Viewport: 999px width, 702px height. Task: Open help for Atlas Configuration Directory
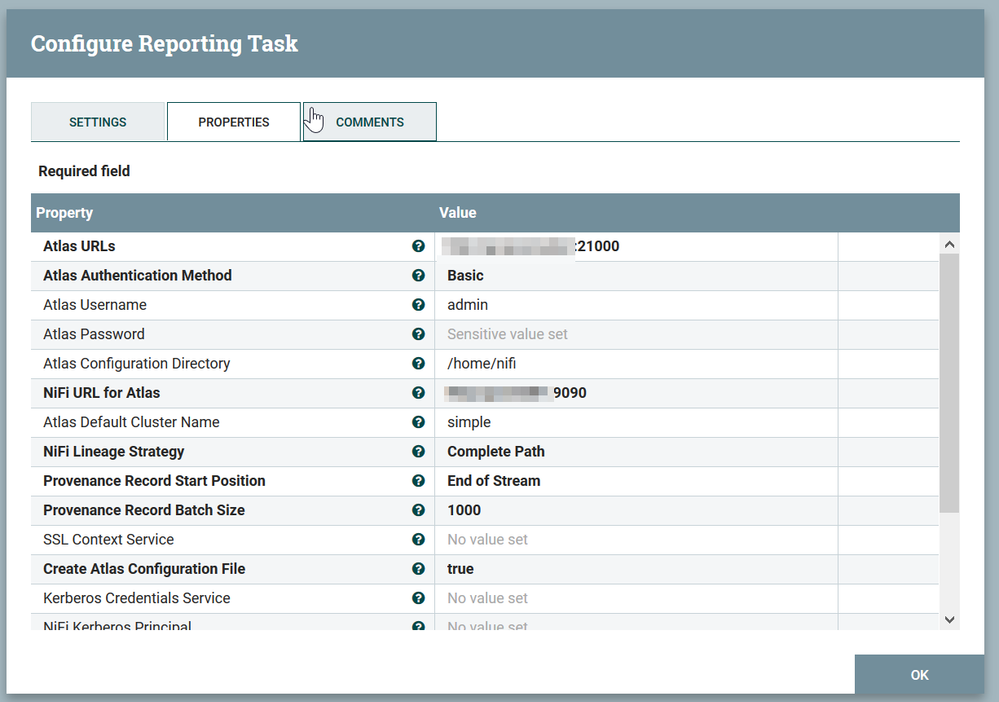[x=418, y=364]
